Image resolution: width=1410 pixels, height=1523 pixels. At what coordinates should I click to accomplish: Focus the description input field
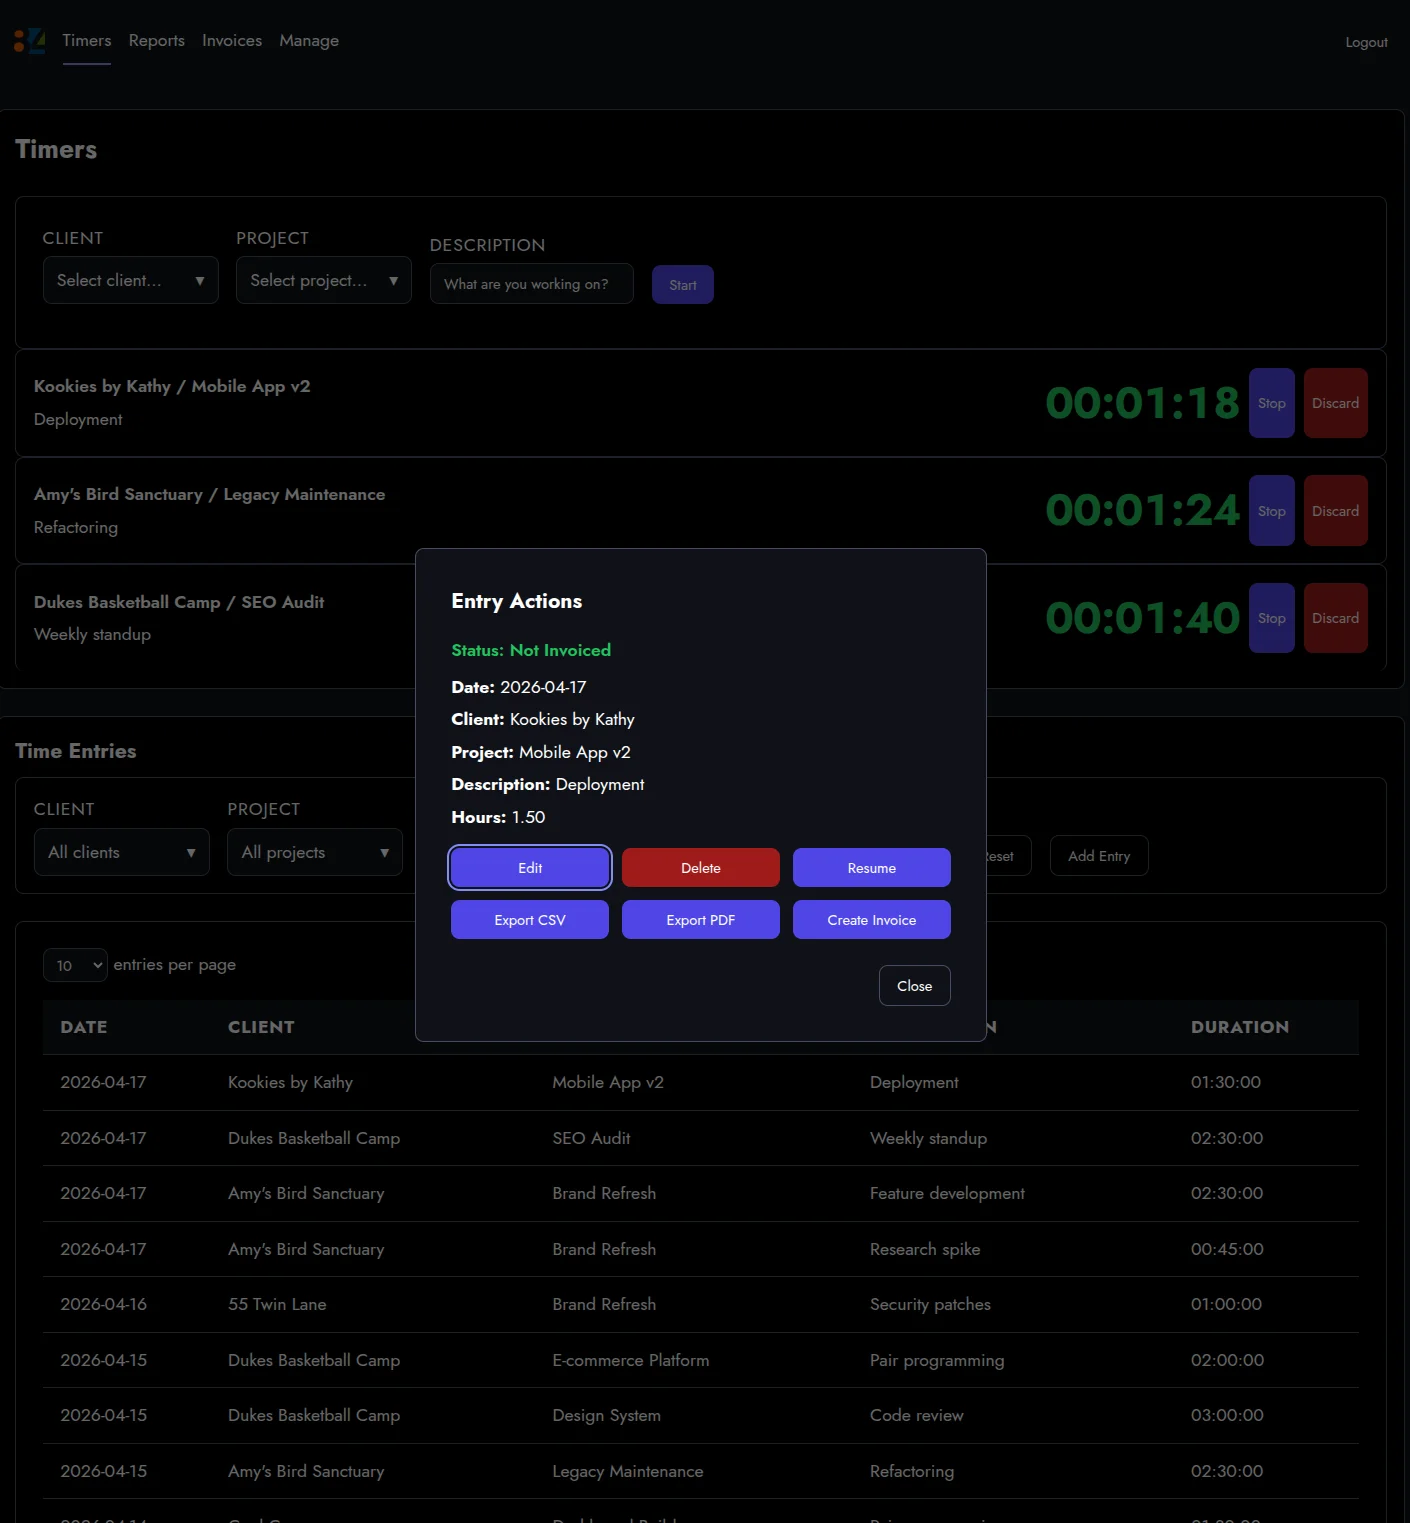coord(531,284)
